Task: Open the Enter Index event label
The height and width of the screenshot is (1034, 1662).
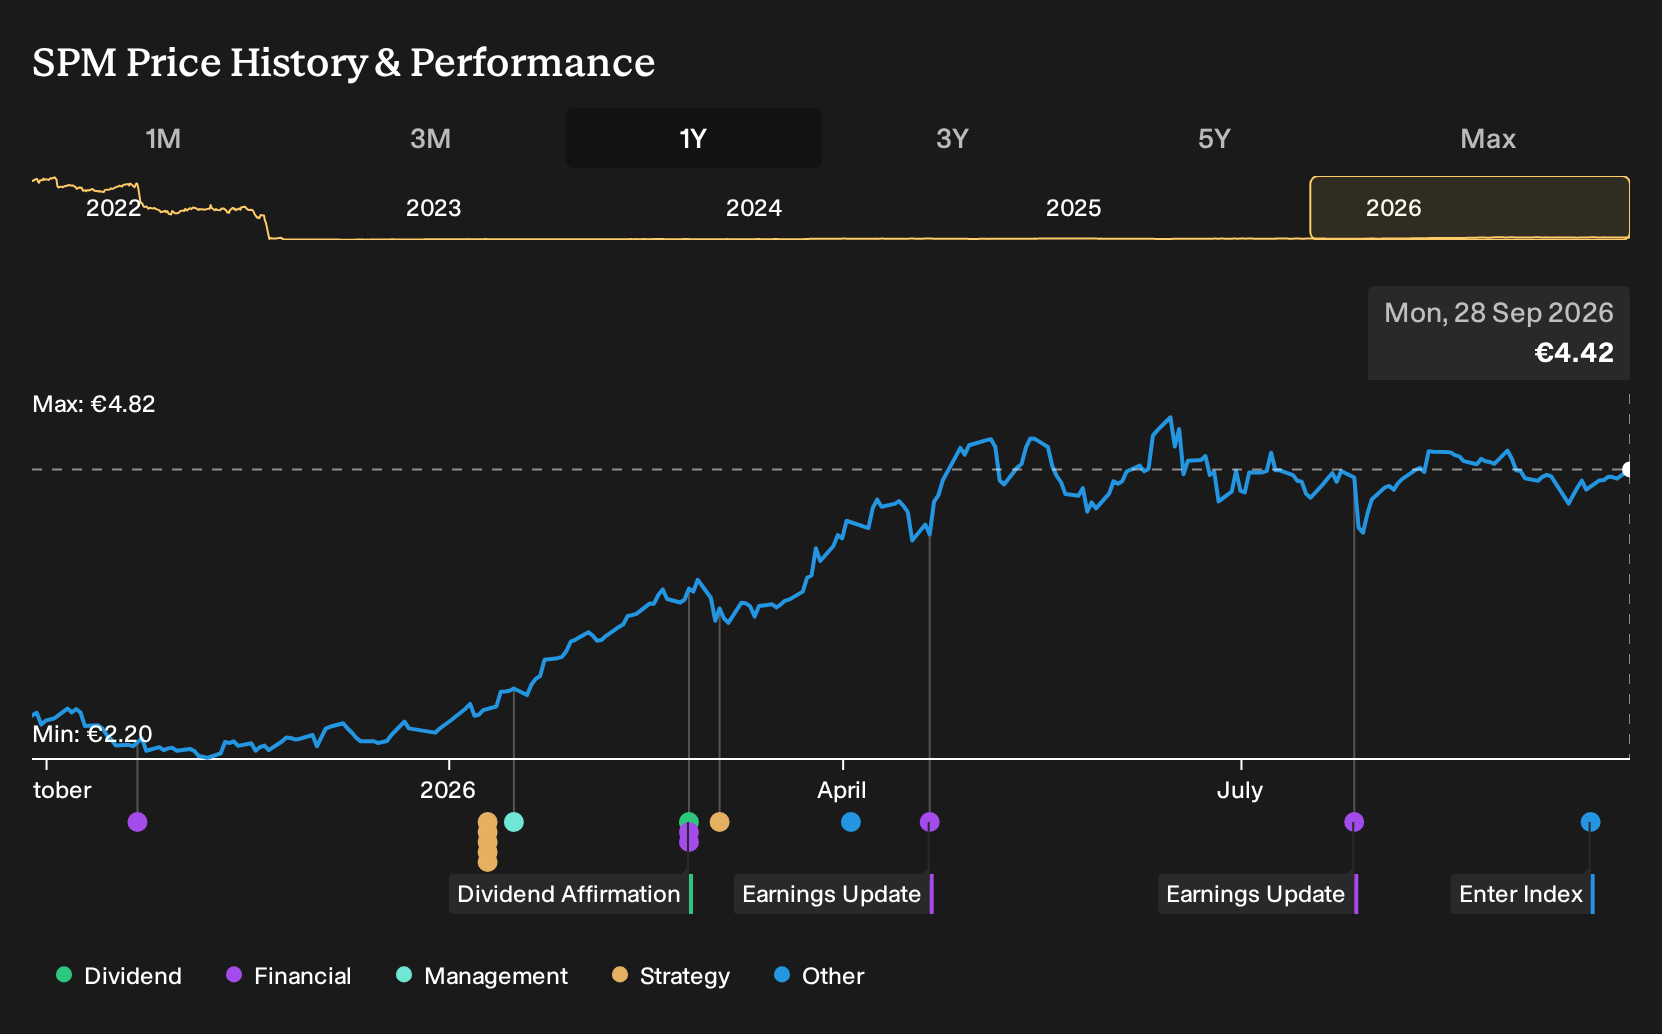Action: (x=1523, y=894)
